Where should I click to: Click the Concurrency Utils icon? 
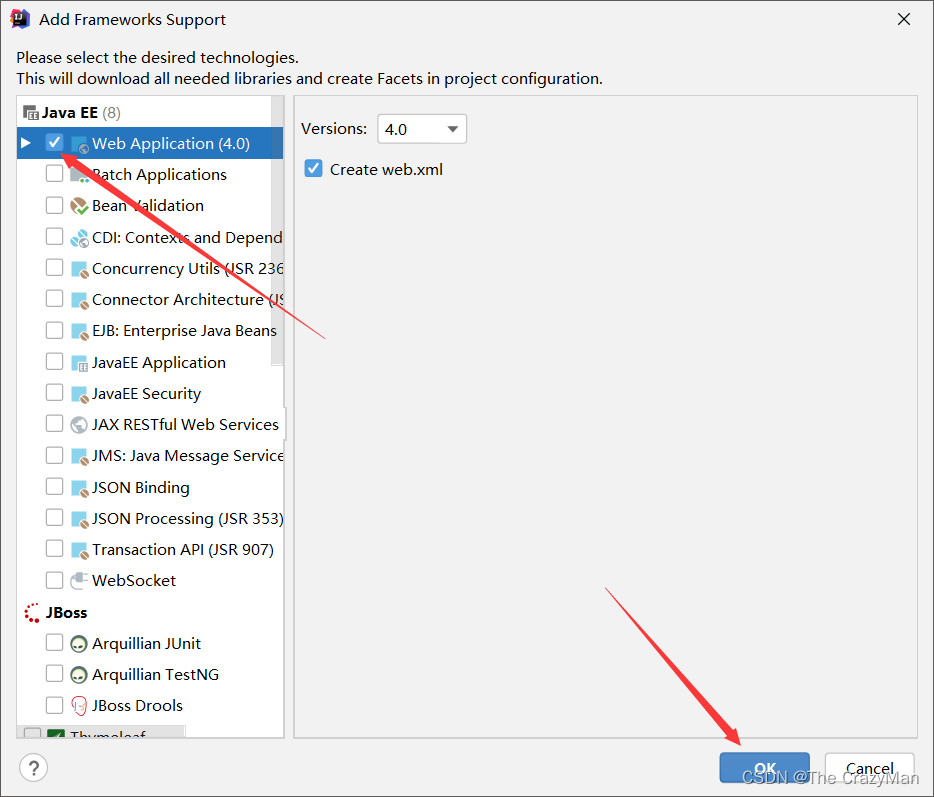pyautogui.click(x=79, y=269)
